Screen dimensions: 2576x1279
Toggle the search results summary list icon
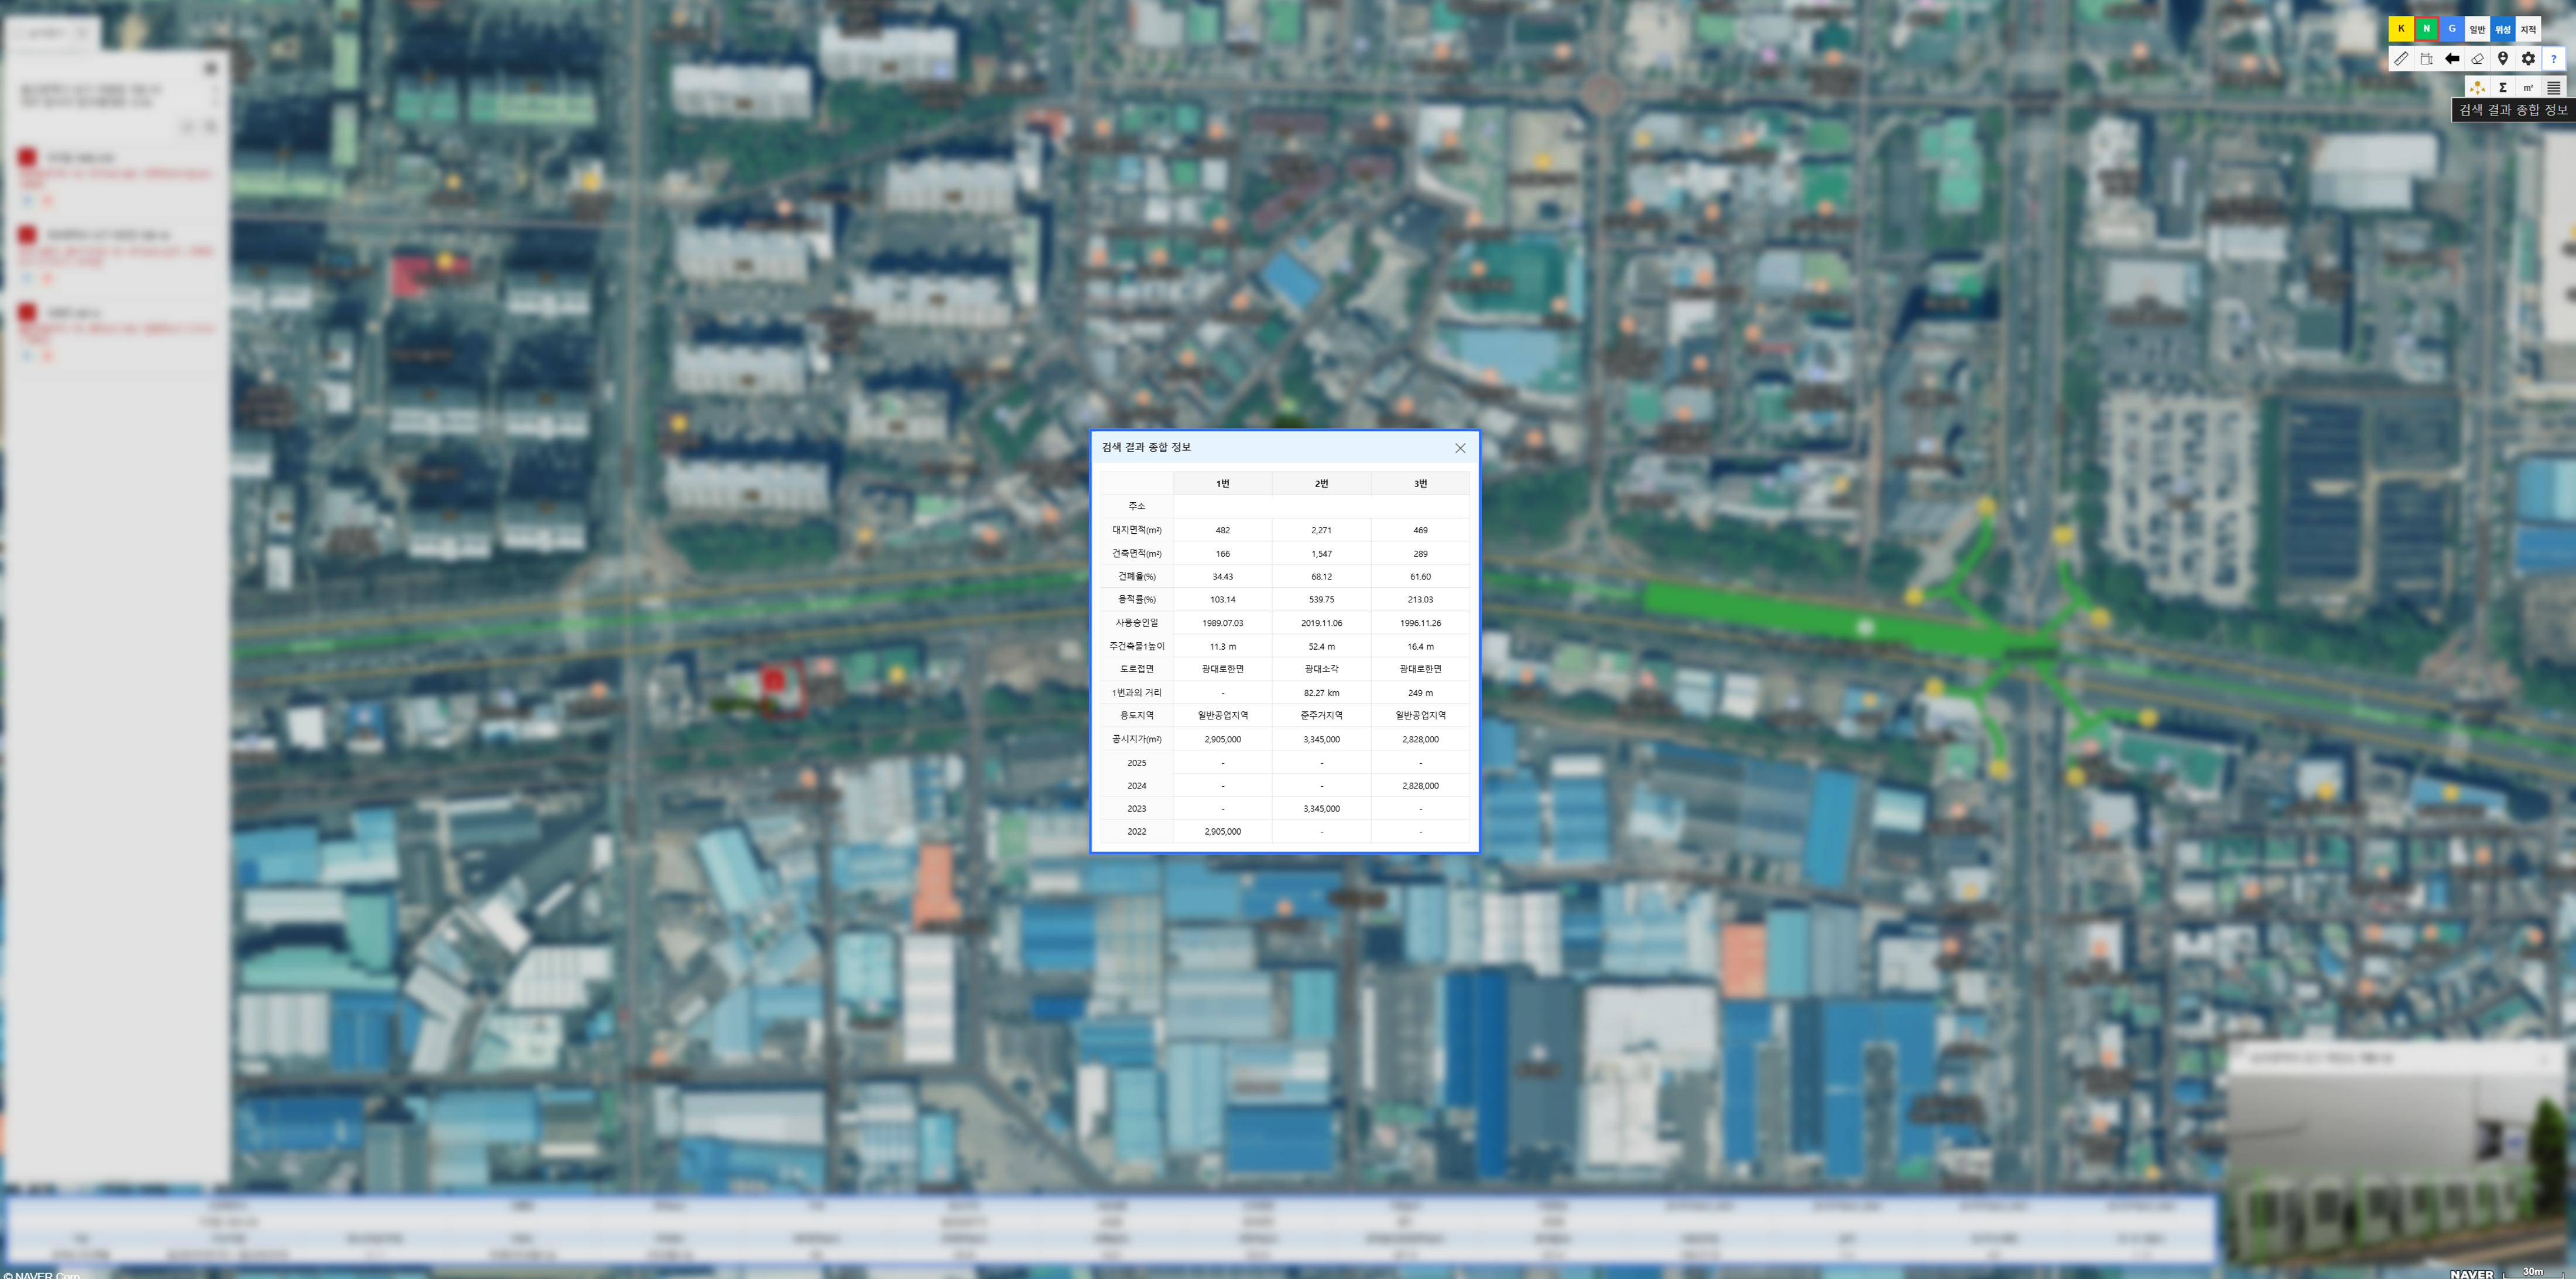tap(2553, 88)
